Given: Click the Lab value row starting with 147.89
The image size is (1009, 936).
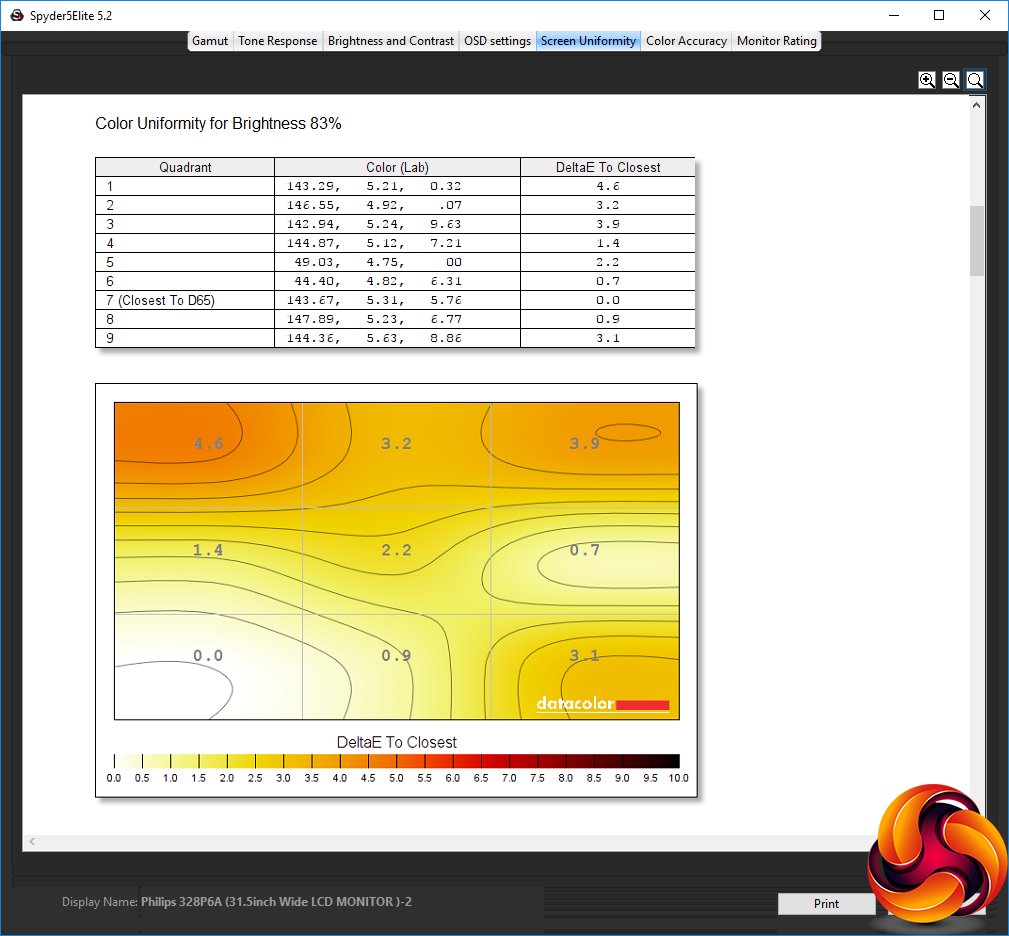Looking at the screenshot, I should click(x=374, y=319).
